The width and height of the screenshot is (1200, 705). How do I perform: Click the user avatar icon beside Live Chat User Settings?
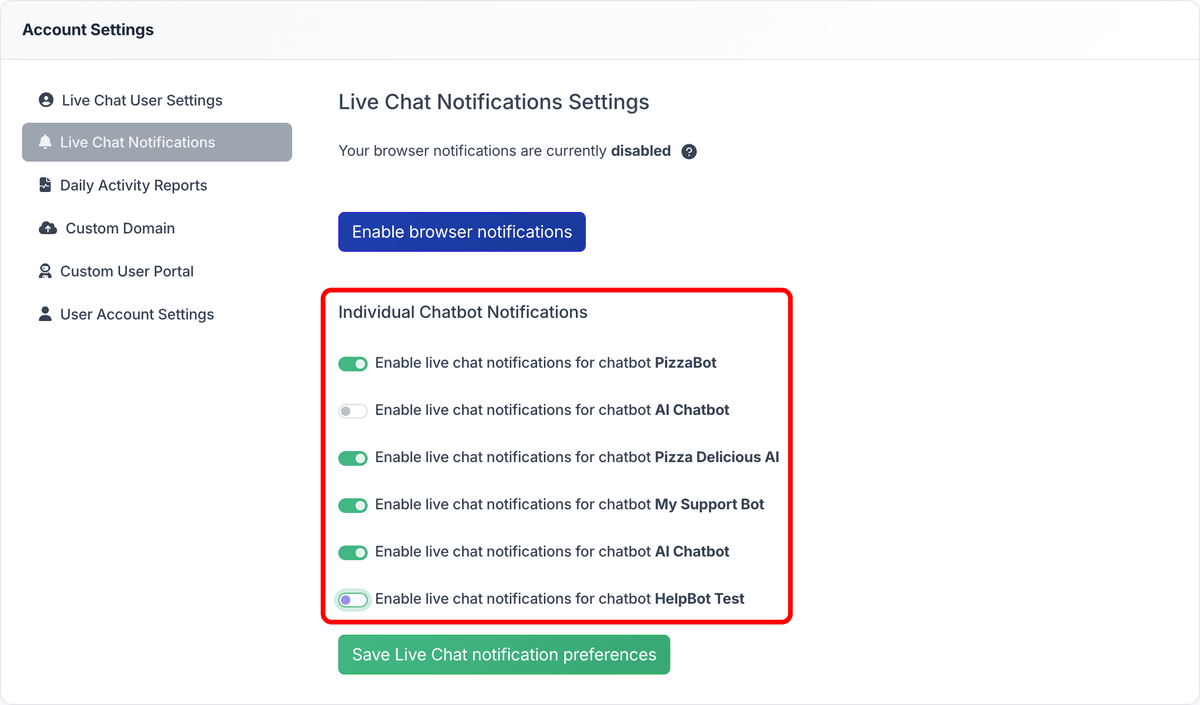coord(44,99)
